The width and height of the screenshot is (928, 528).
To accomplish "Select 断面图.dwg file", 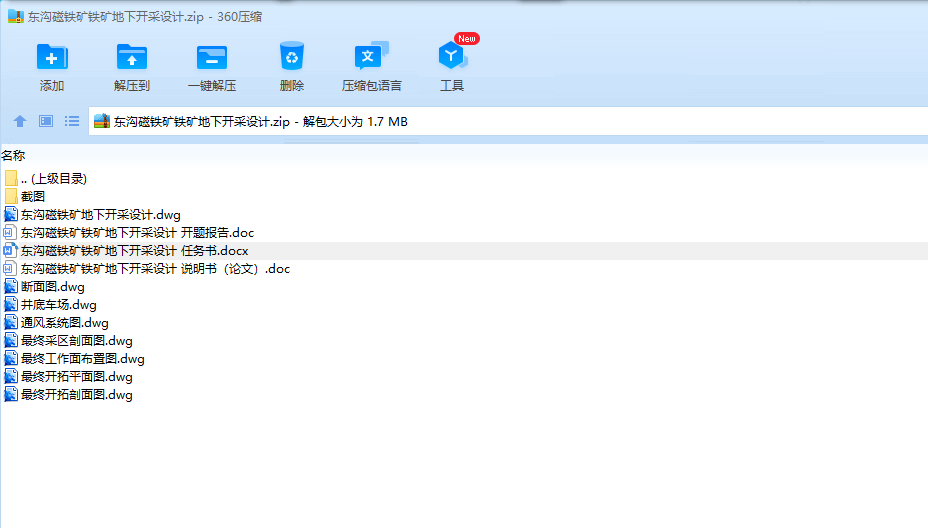I will pos(53,287).
